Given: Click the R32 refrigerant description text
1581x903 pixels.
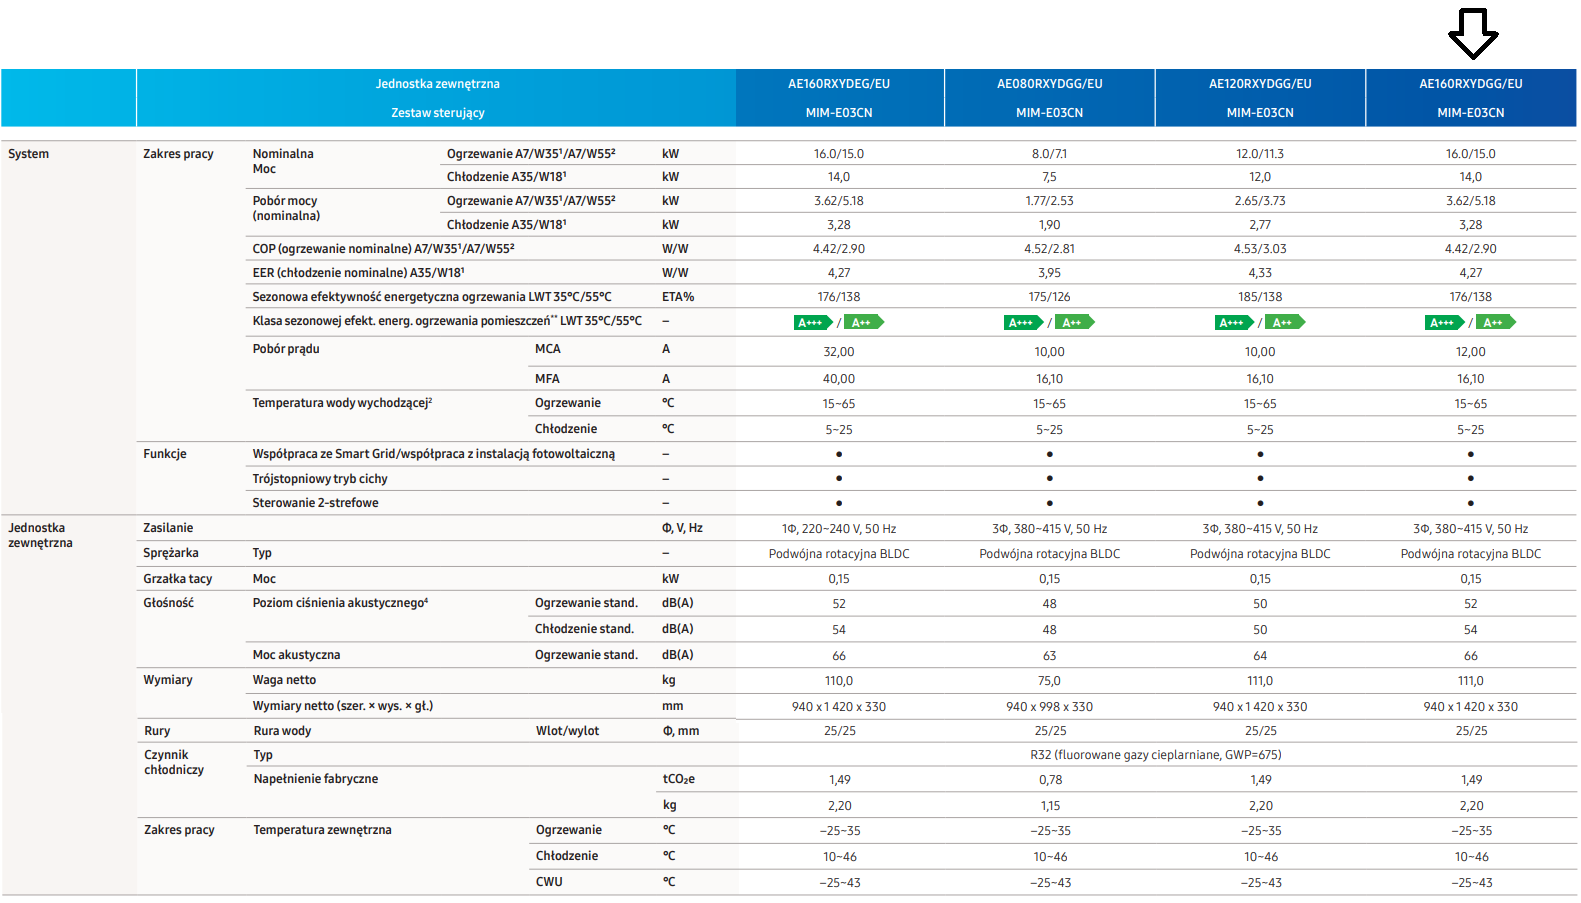Looking at the screenshot, I should click(1156, 755).
